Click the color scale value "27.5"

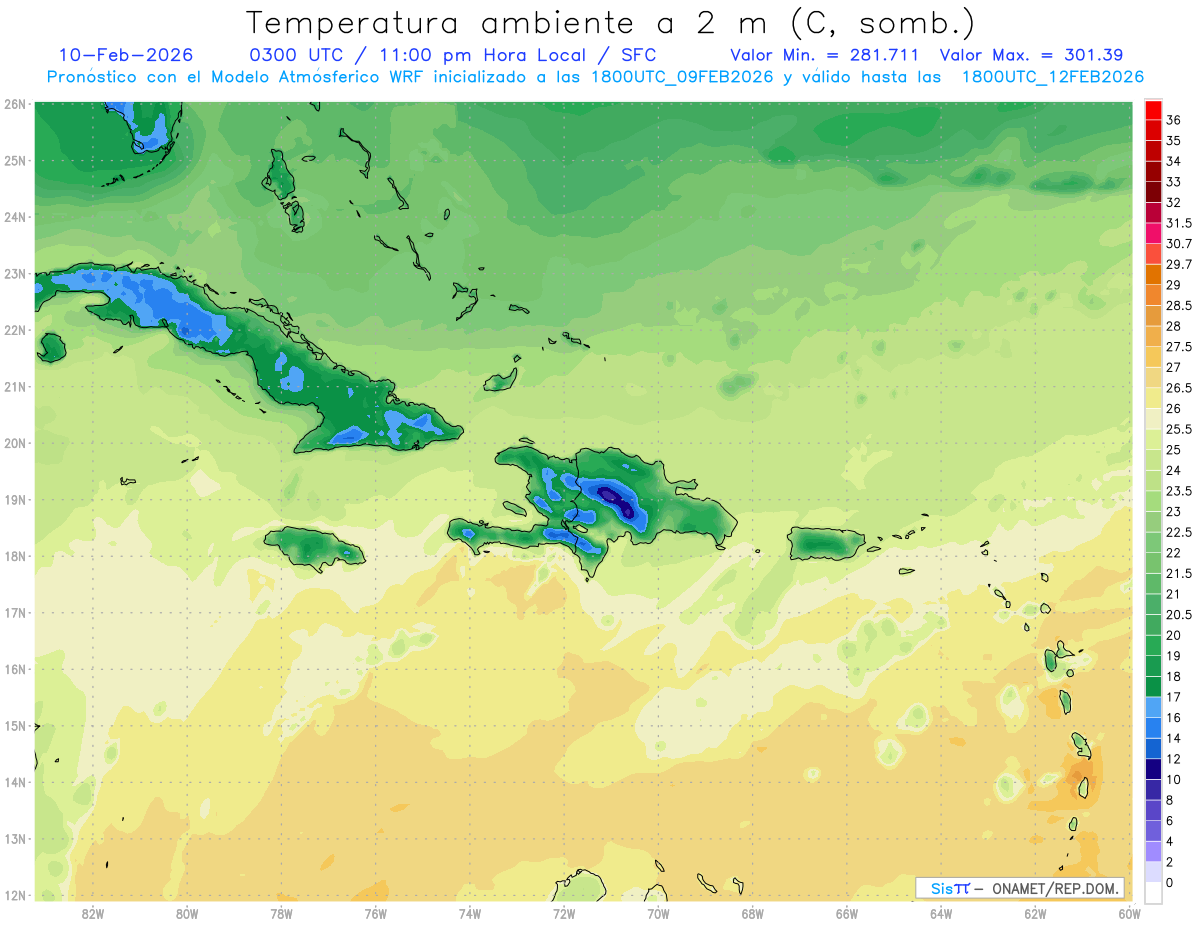click(x=1179, y=347)
